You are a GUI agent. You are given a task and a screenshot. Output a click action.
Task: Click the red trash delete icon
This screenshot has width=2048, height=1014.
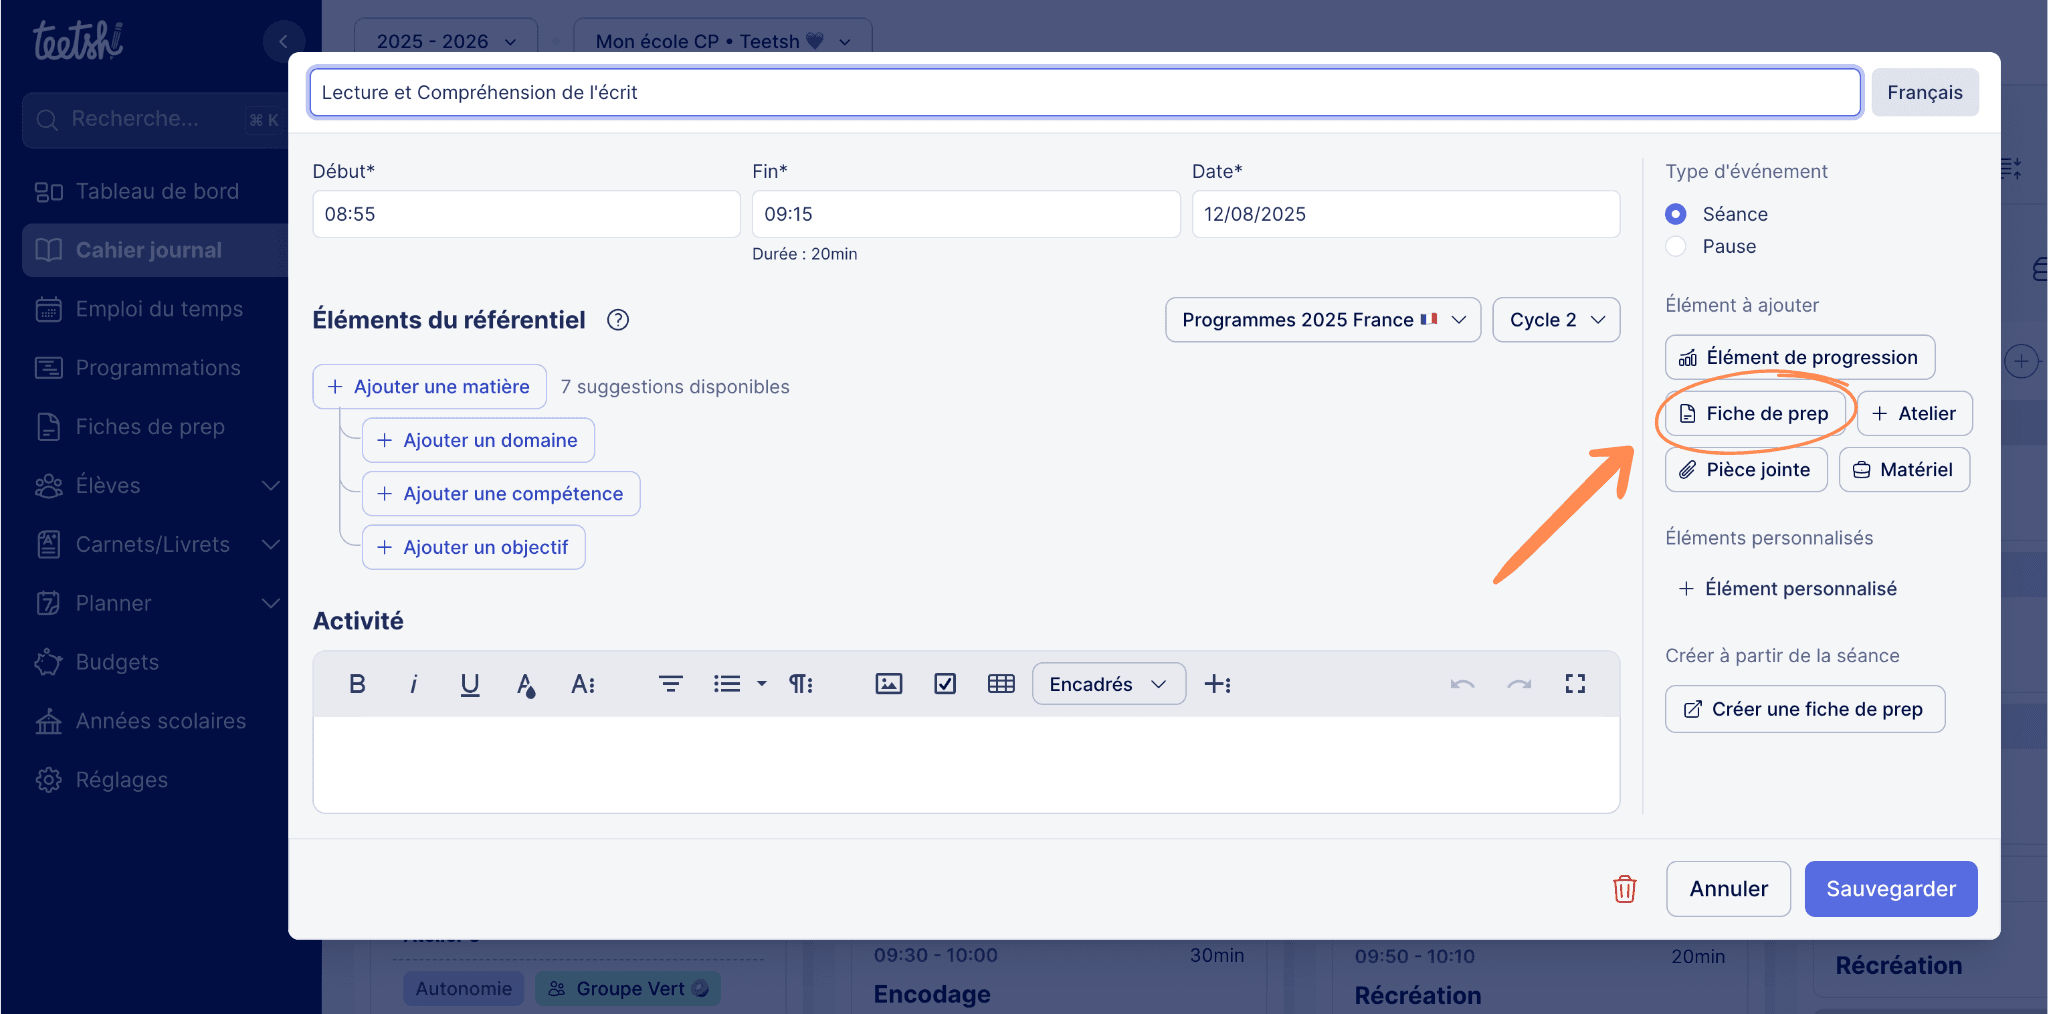[1624, 889]
